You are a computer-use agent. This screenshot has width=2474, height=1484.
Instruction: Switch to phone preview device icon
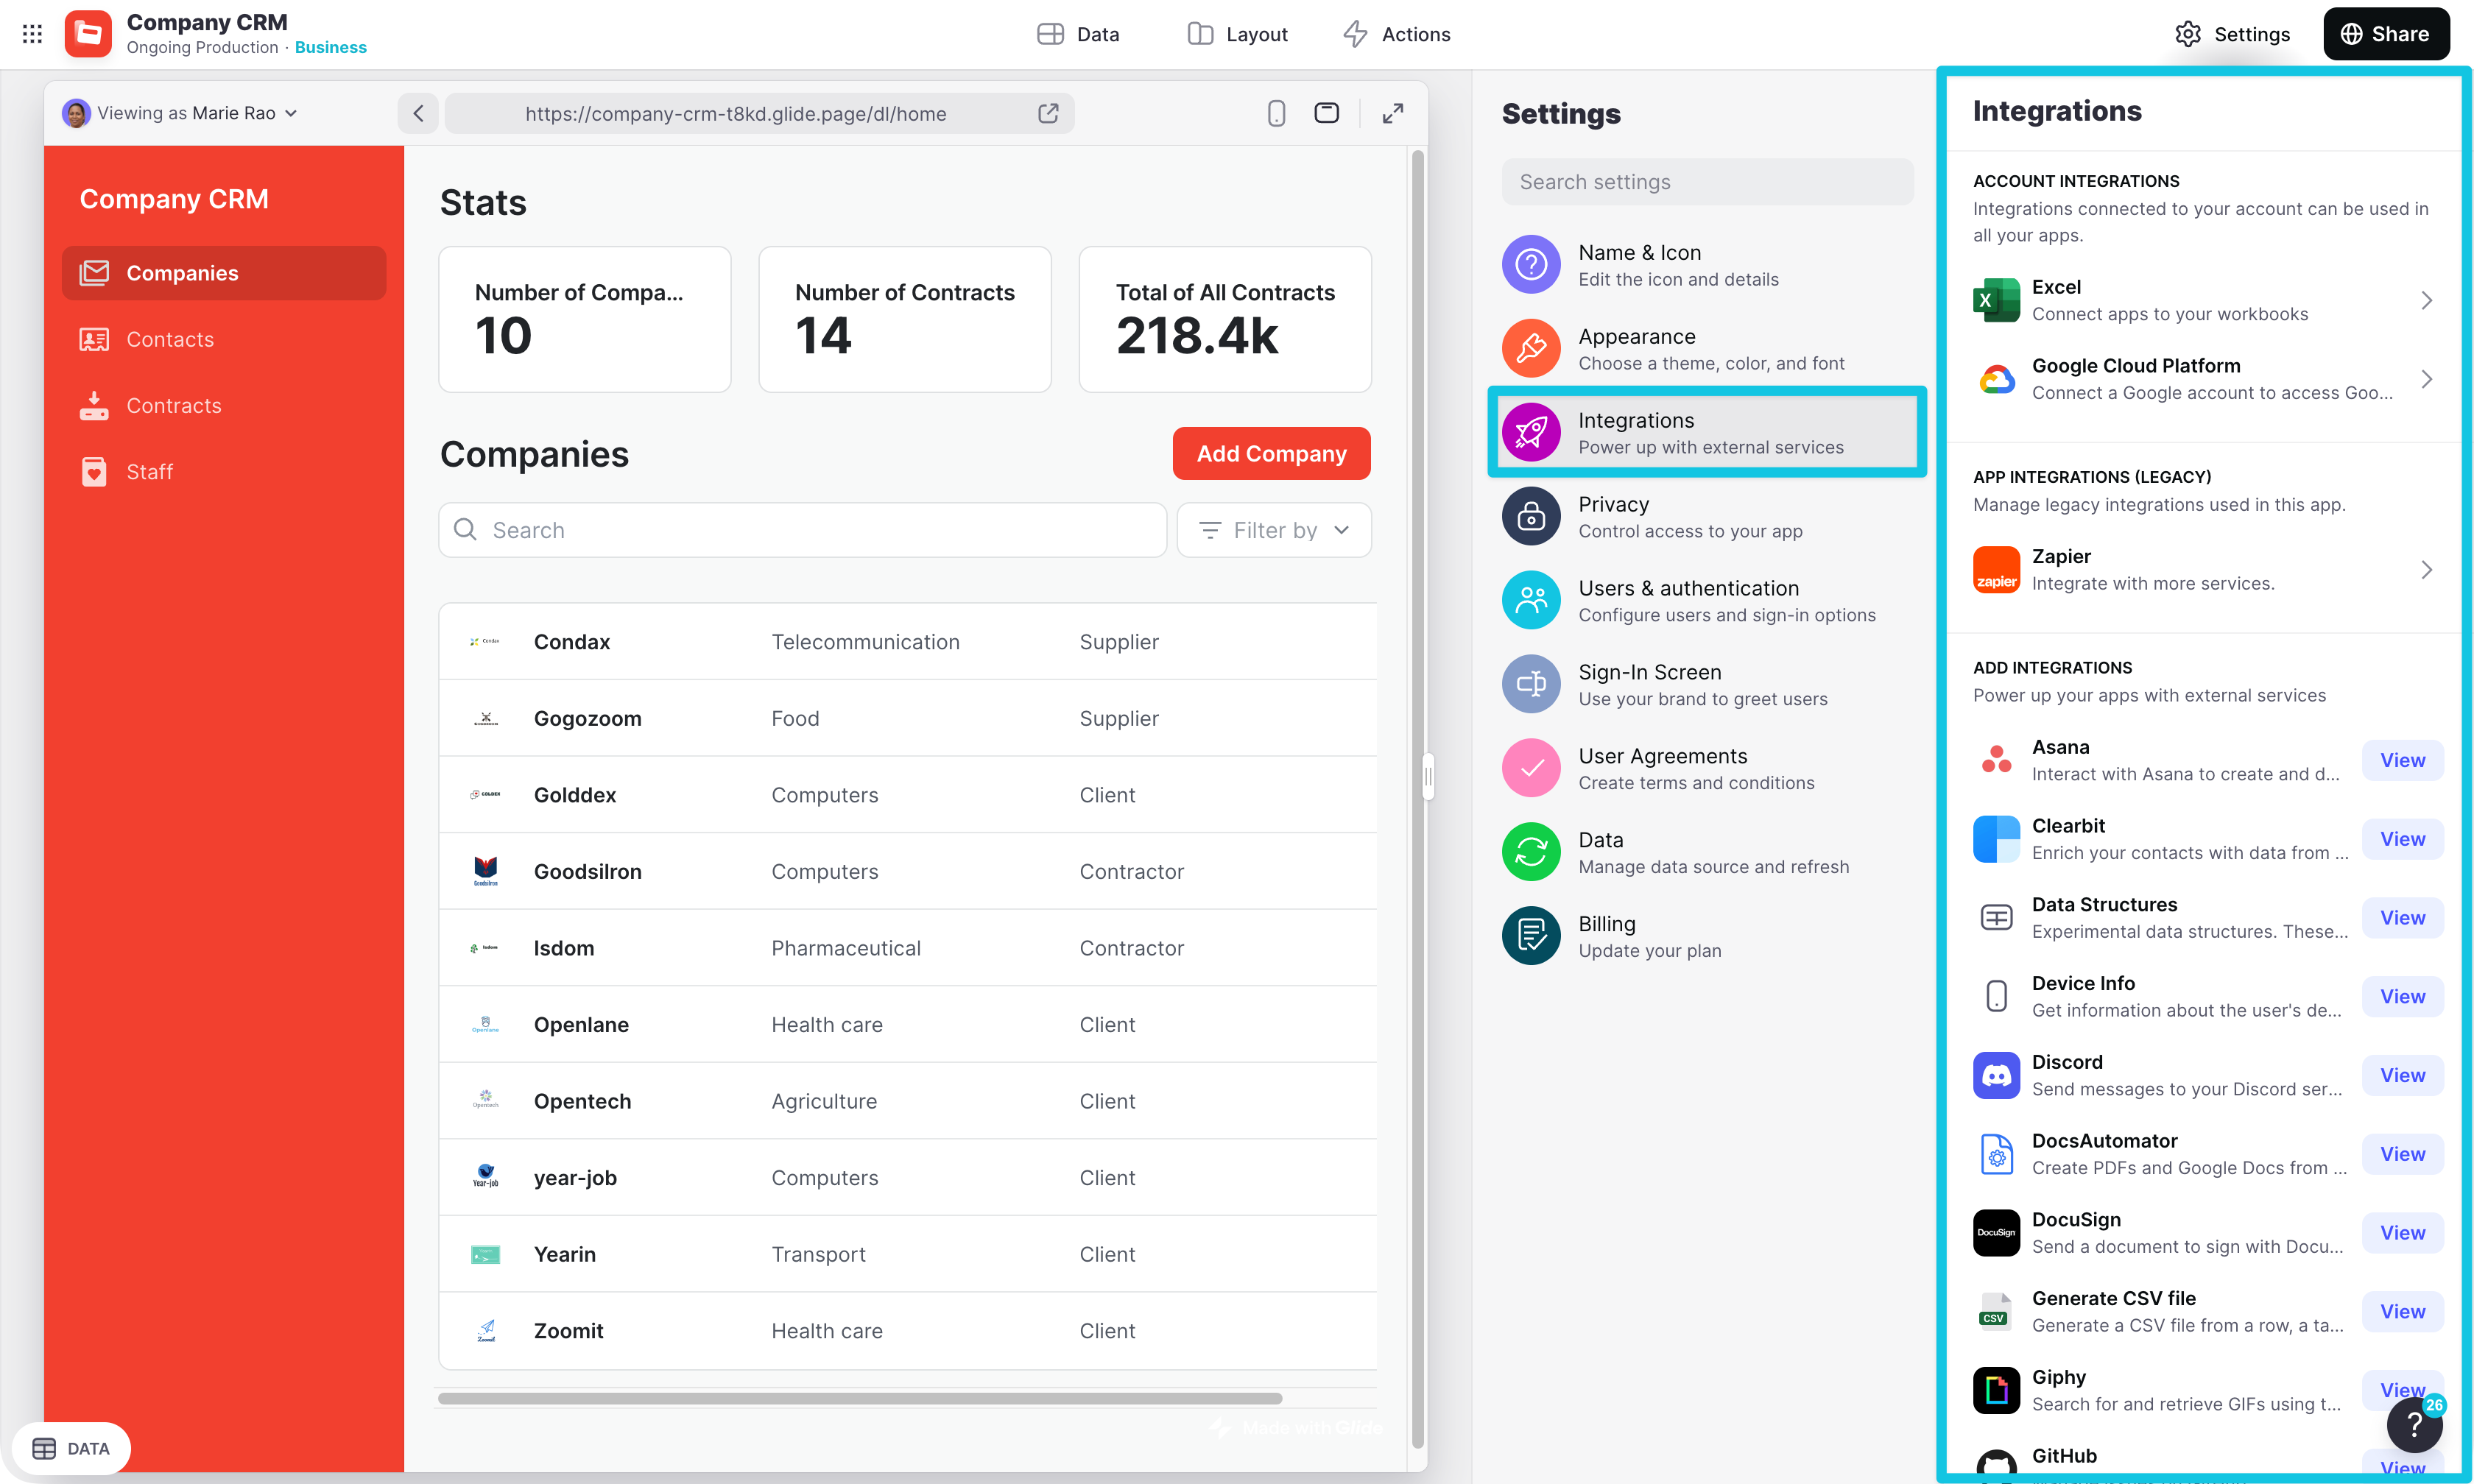tap(1276, 113)
